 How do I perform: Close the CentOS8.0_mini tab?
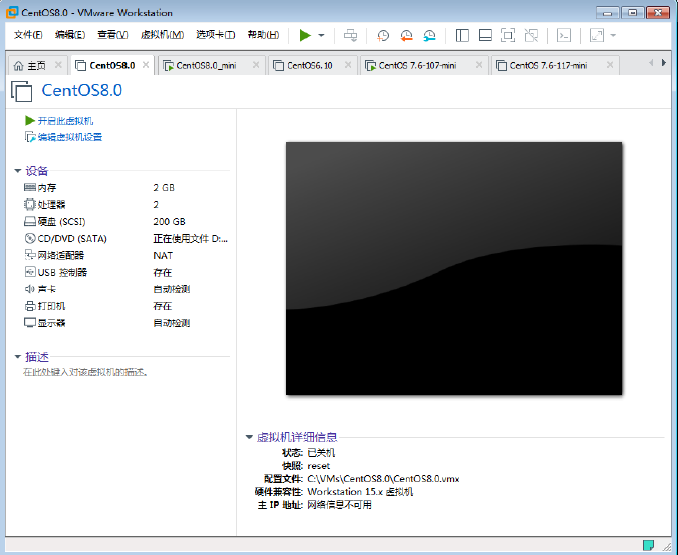point(256,65)
